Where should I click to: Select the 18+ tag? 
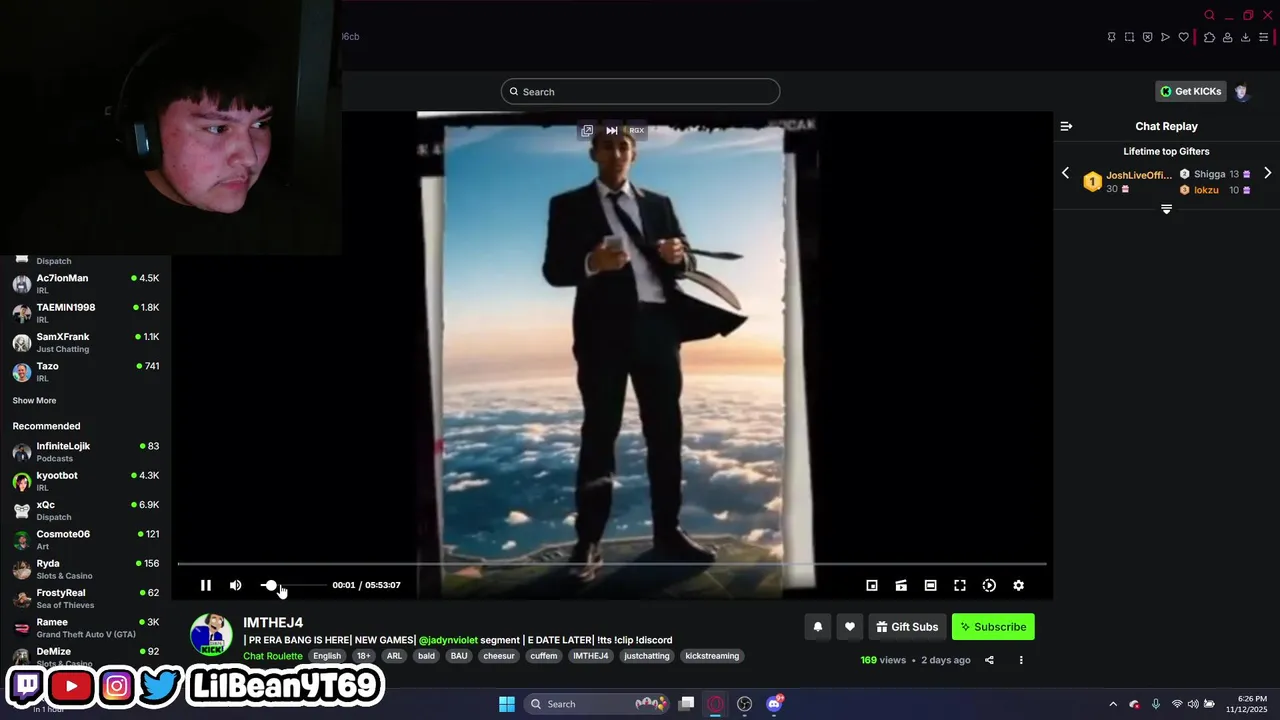click(363, 656)
